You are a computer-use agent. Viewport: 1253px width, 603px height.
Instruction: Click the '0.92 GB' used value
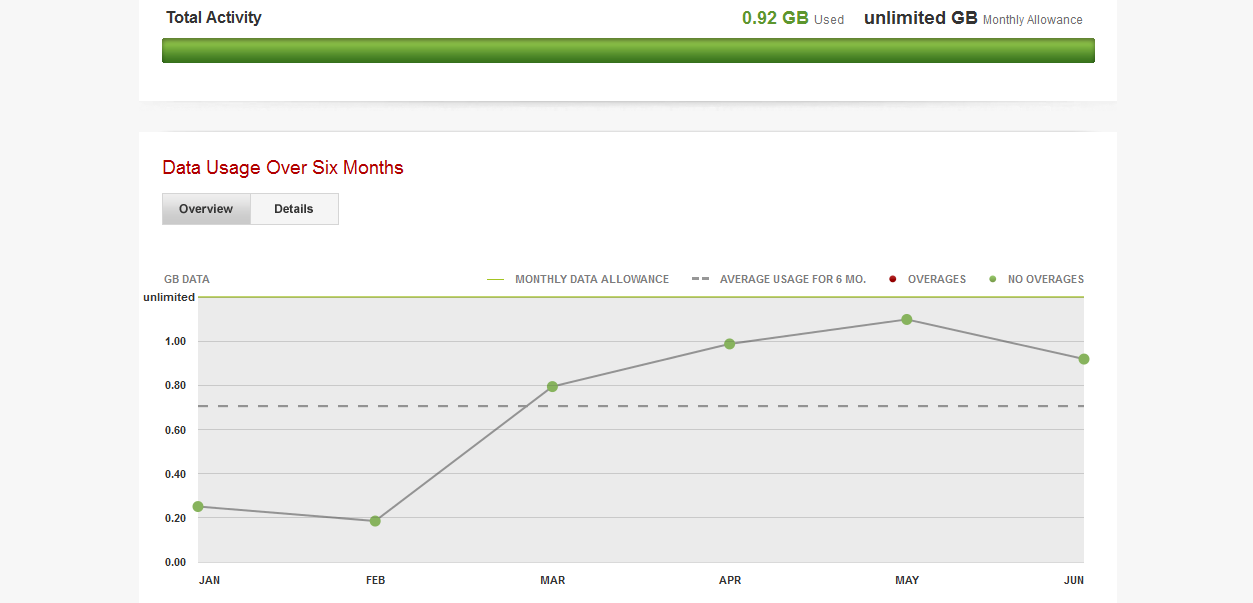(x=775, y=18)
